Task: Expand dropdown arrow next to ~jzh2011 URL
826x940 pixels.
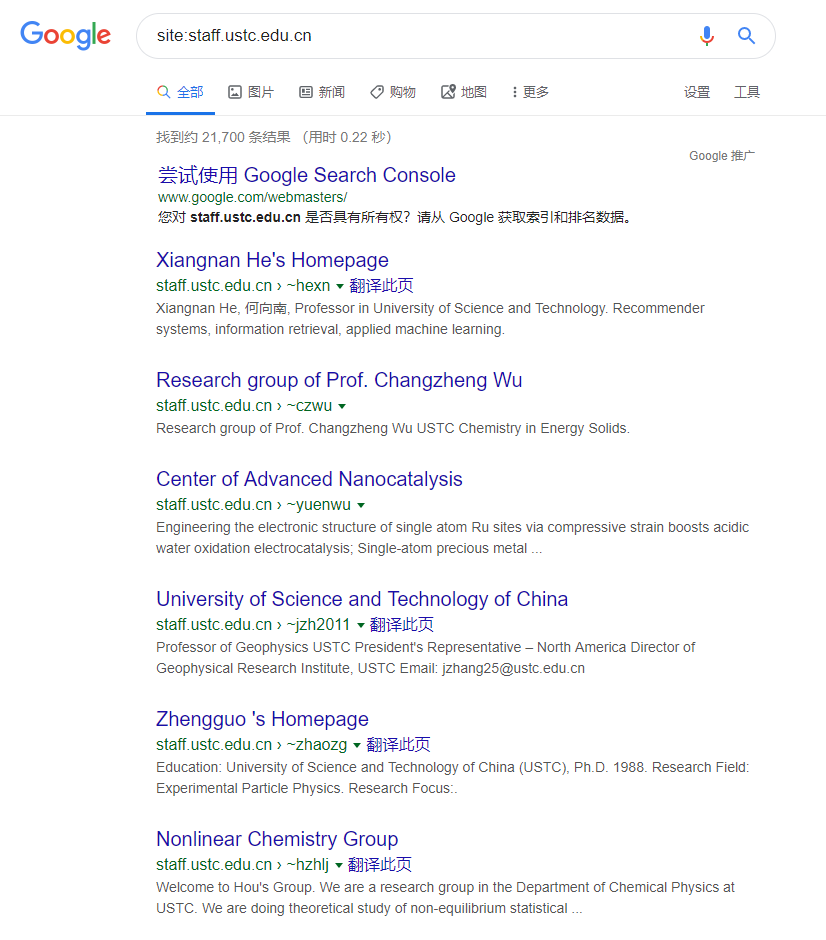Action: 361,625
